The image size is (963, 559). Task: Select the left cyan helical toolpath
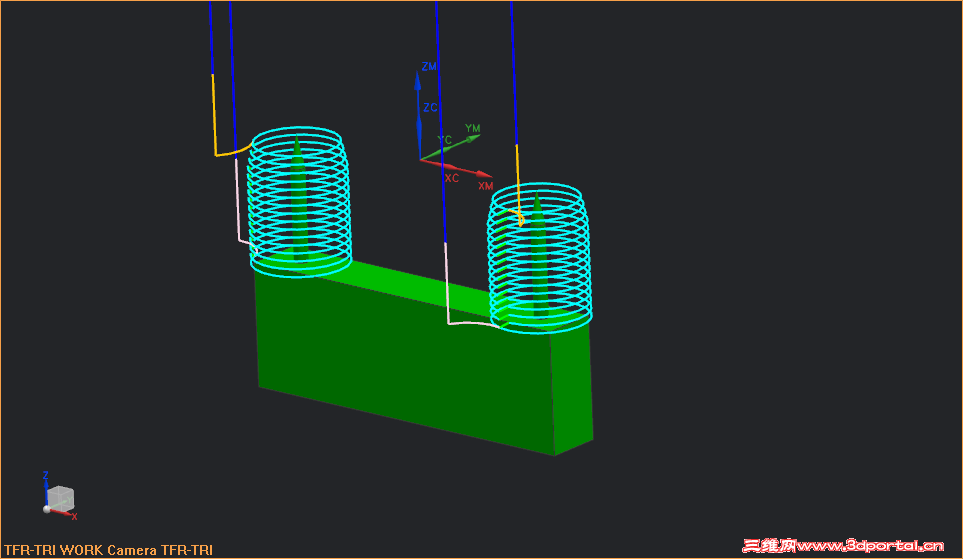pyautogui.click(x=299, y=202)
